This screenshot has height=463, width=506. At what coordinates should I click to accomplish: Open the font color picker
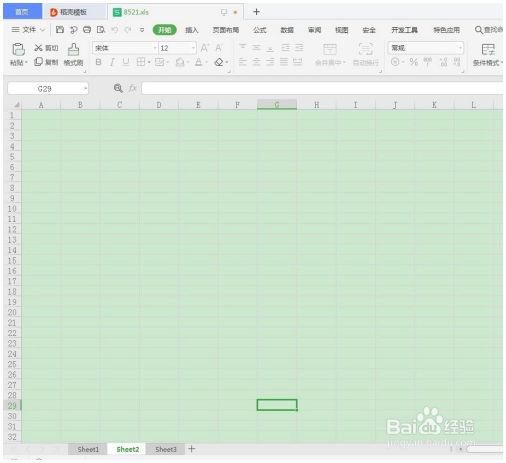point(198,62)
